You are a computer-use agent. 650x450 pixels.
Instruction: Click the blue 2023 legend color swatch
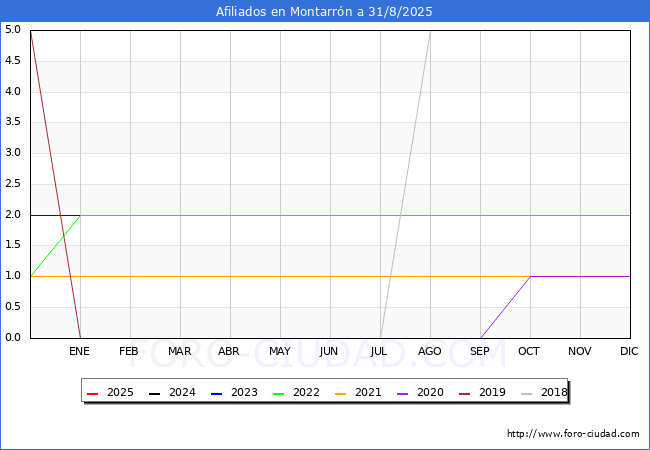pyautogui.click(x=216, y=393)
